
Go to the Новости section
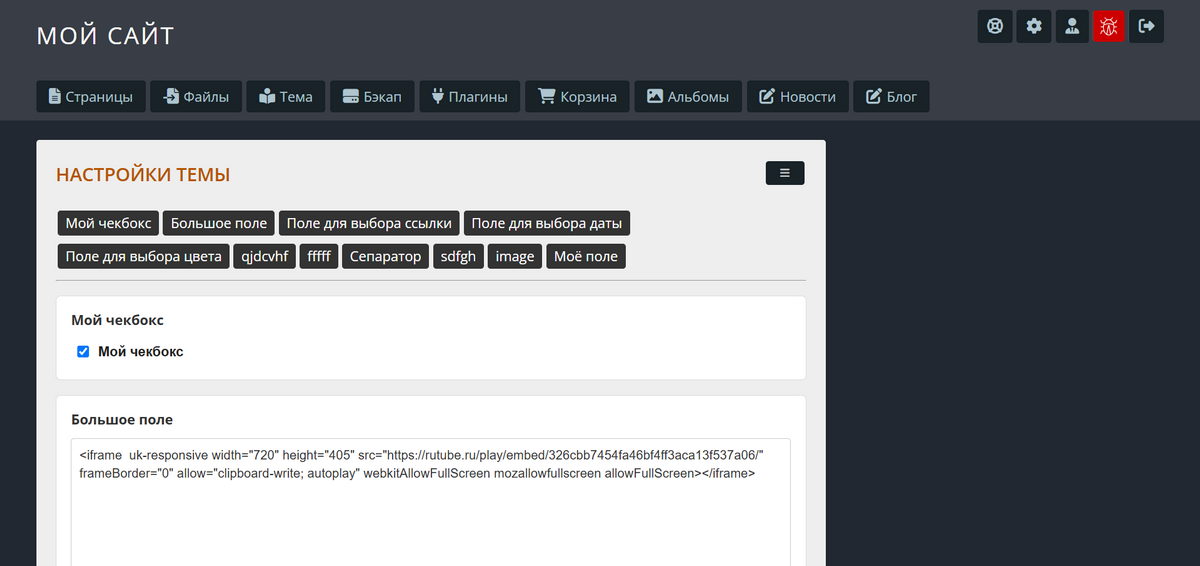(798, 97)
